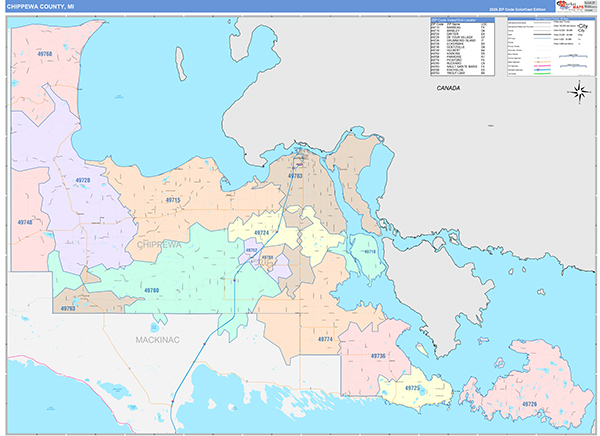Image resolution: width=600 pixels, height=436 pixels.
Task: Select ZIP code label 49725
Action: (412, 388)
